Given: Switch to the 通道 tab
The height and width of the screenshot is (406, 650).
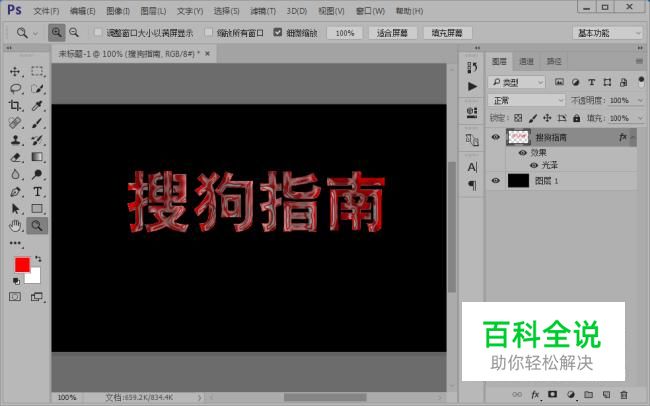Looking at the screenshot, I should click(526, 61).
